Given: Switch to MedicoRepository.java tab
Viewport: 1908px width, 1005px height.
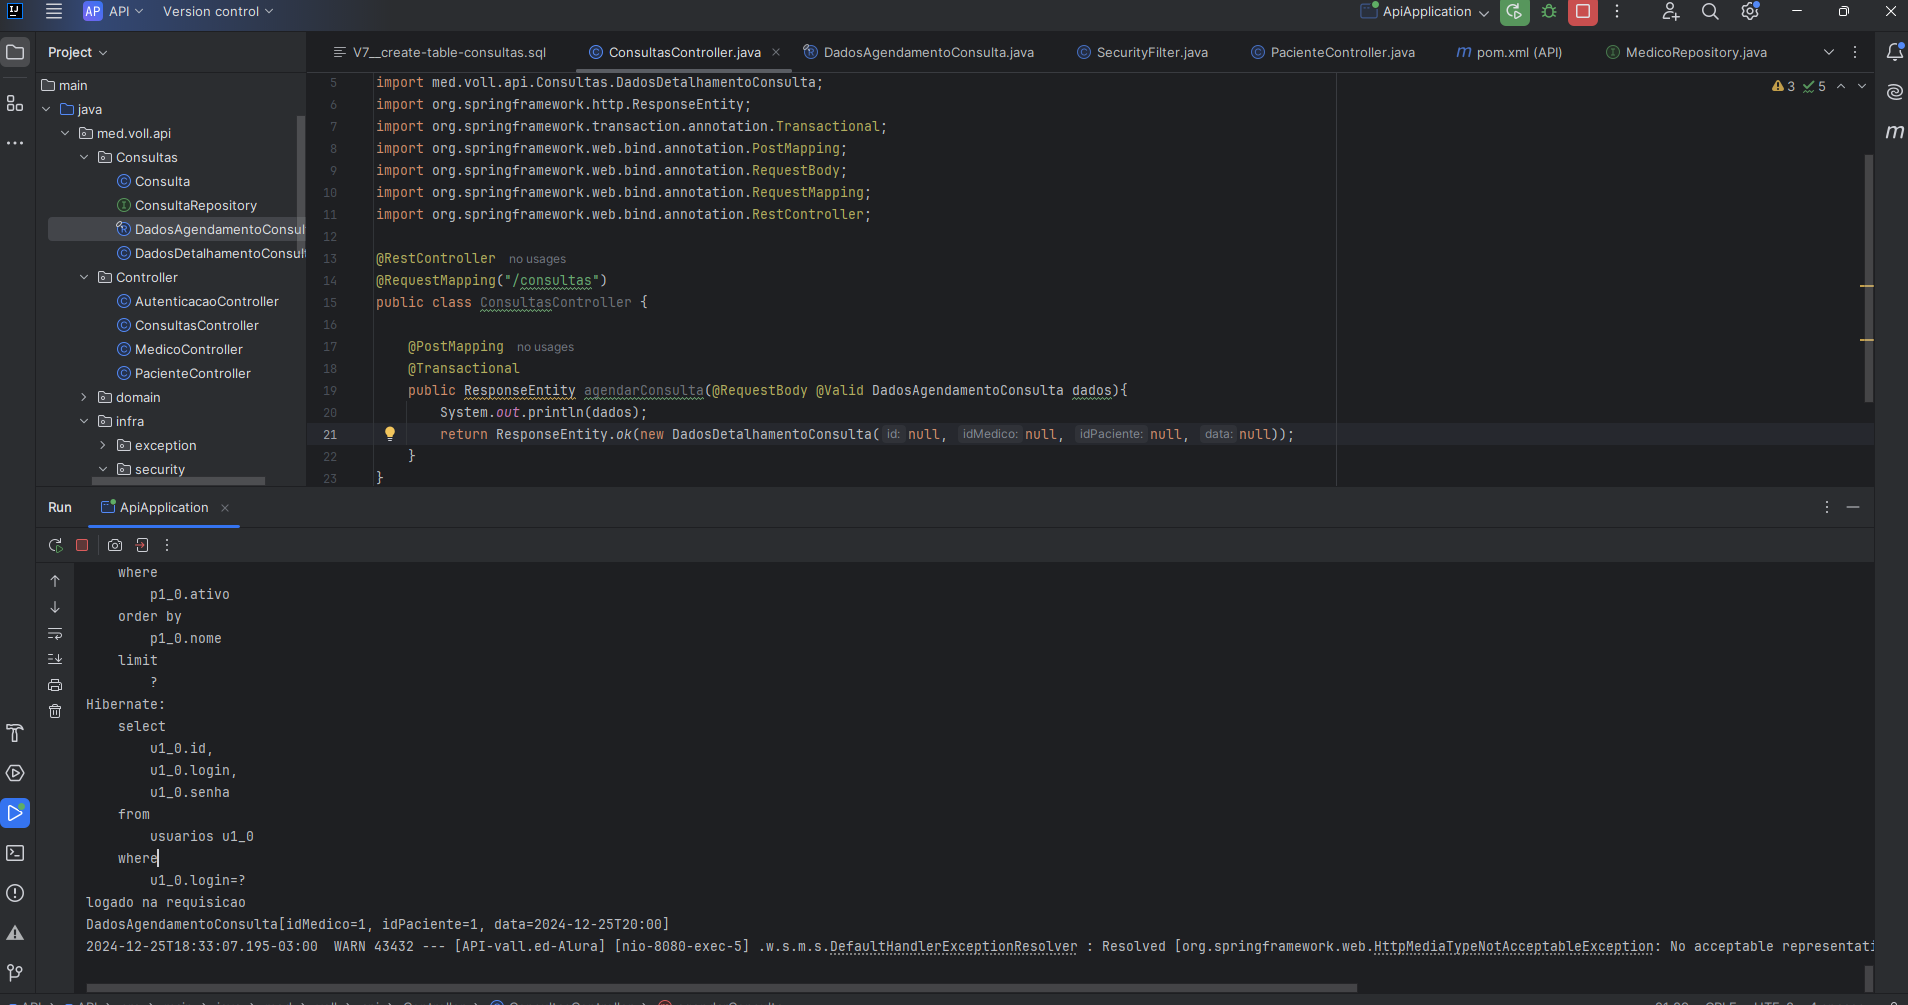Looking at the screenshot, I should (1686, 52).
